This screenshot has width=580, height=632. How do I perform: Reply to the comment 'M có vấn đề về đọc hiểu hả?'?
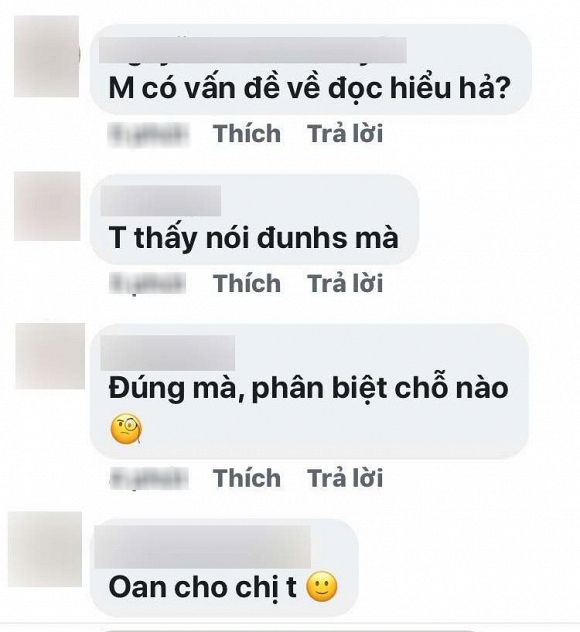click(345, 133)
